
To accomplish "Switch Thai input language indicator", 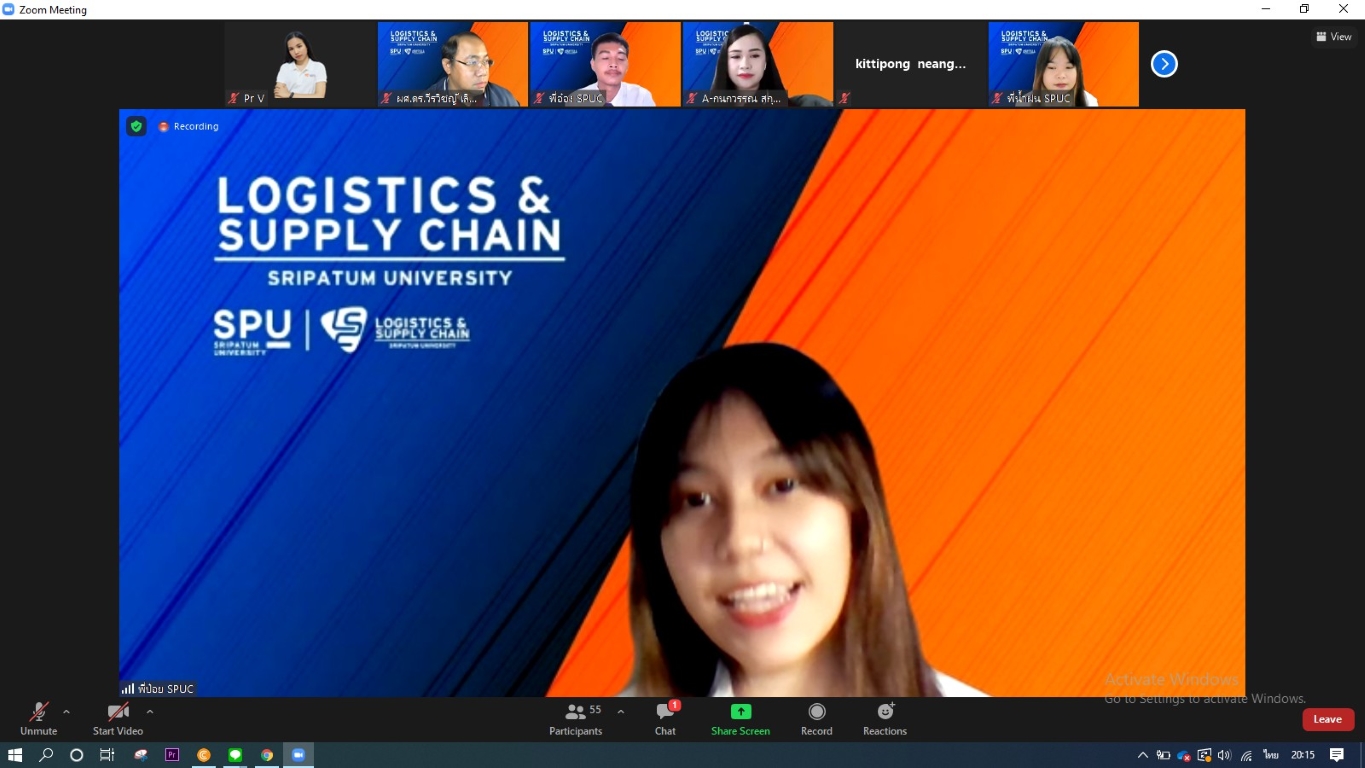I will coord(1271,755).
